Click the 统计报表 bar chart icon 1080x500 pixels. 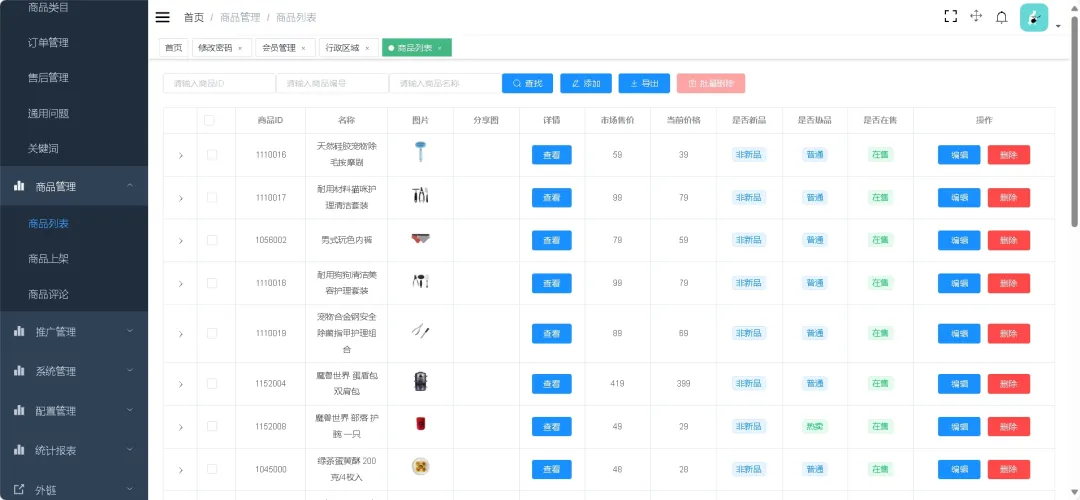point(19,450)
